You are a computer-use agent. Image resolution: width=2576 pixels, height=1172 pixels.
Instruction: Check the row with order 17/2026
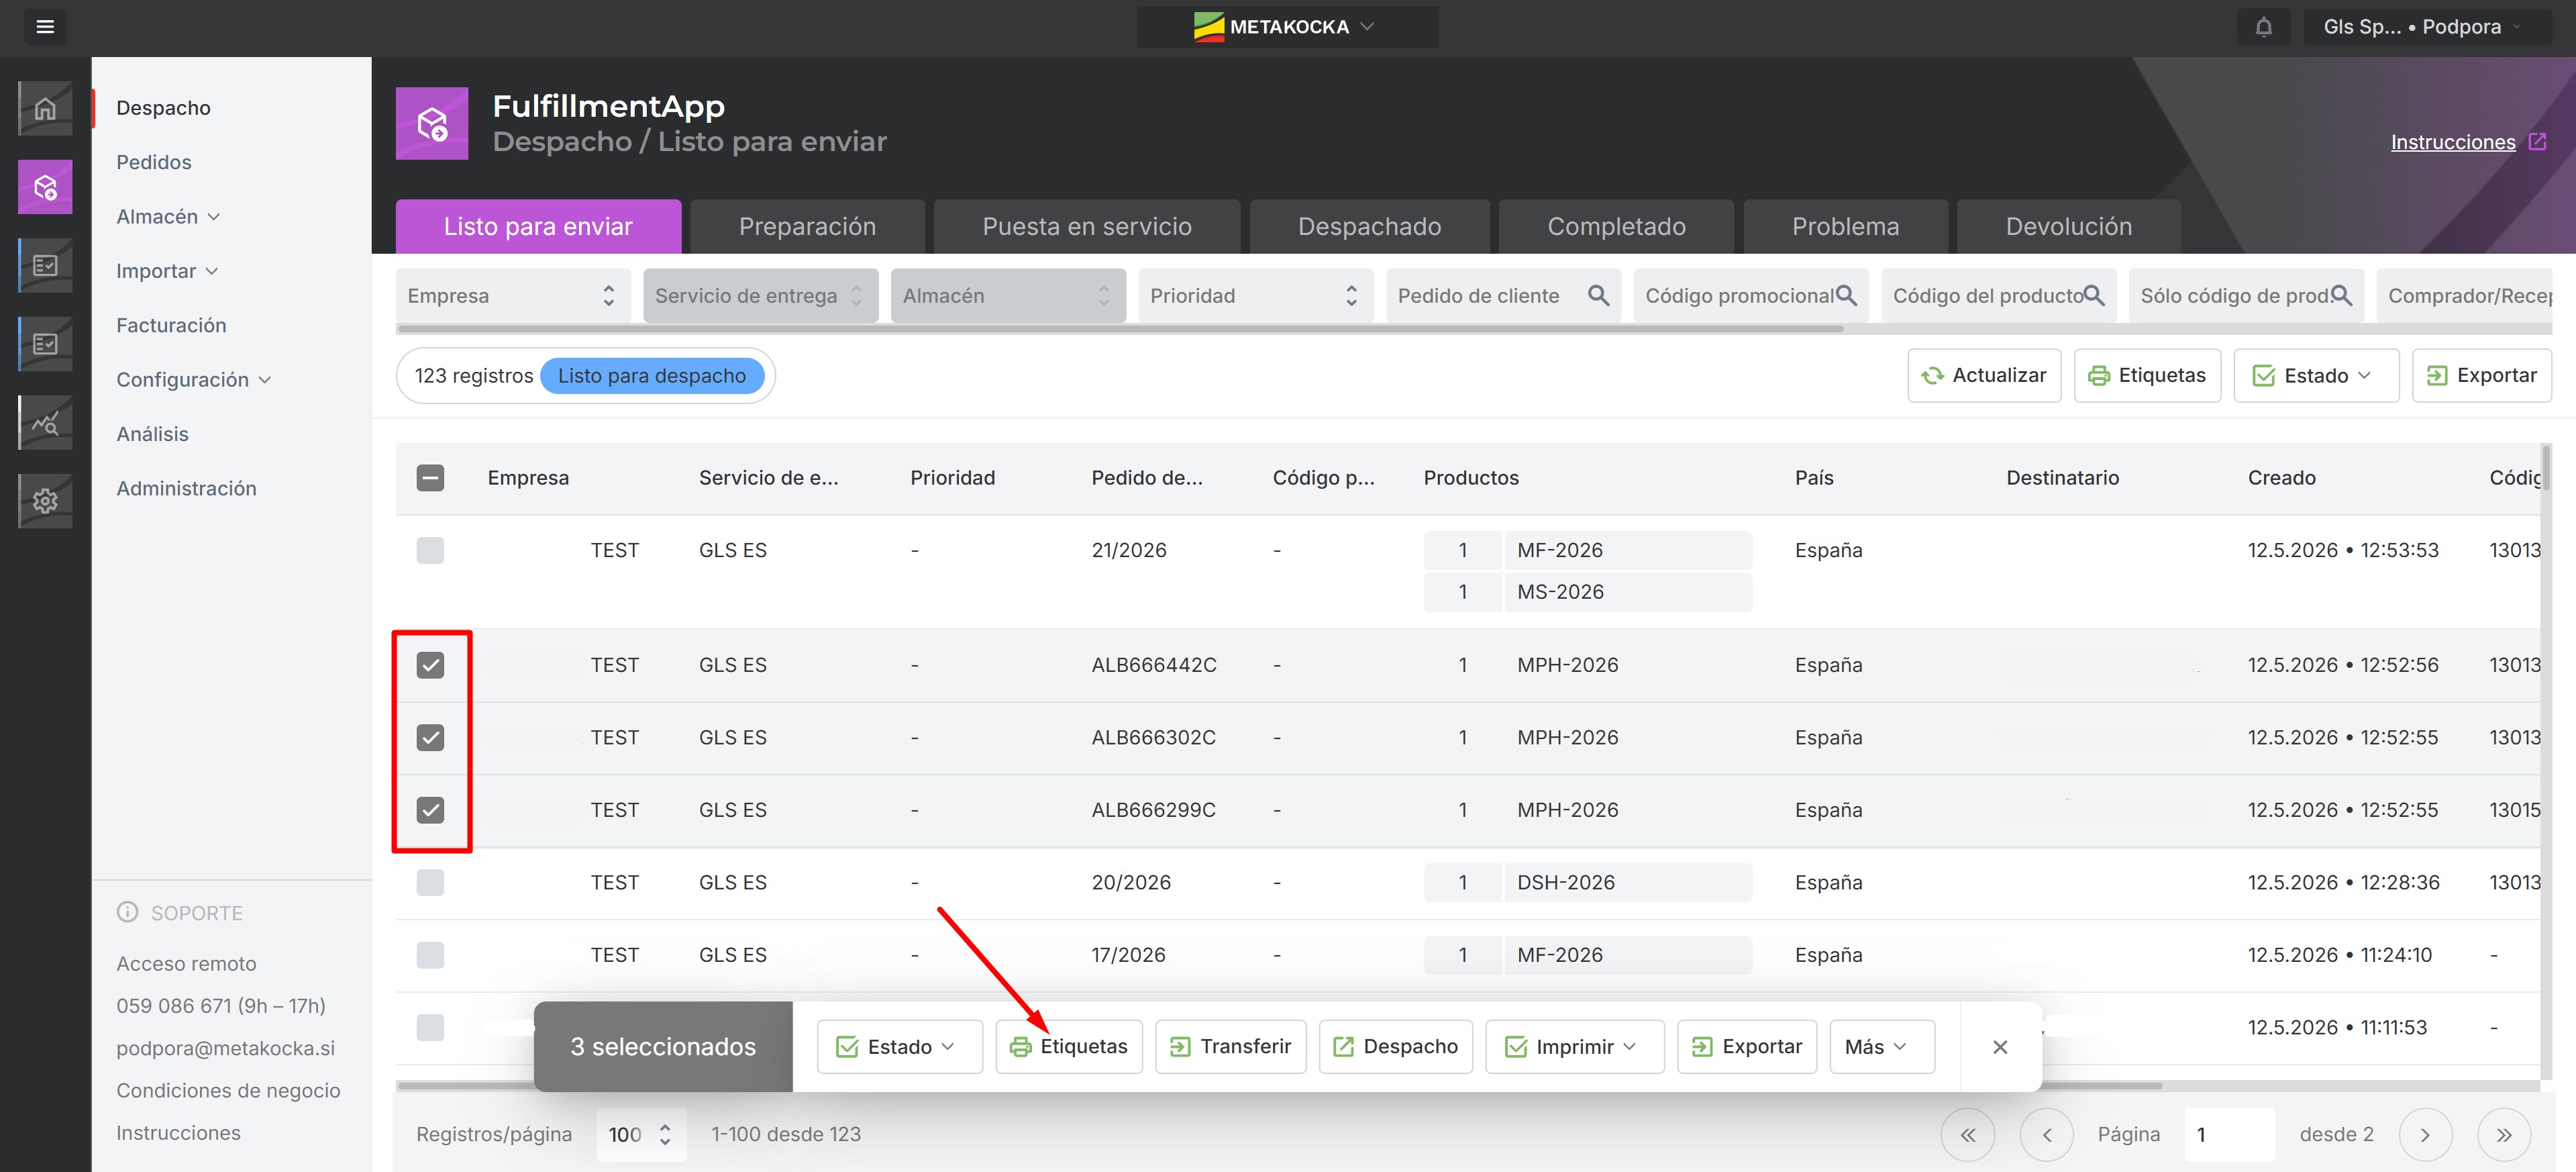(x=430, y=955)
